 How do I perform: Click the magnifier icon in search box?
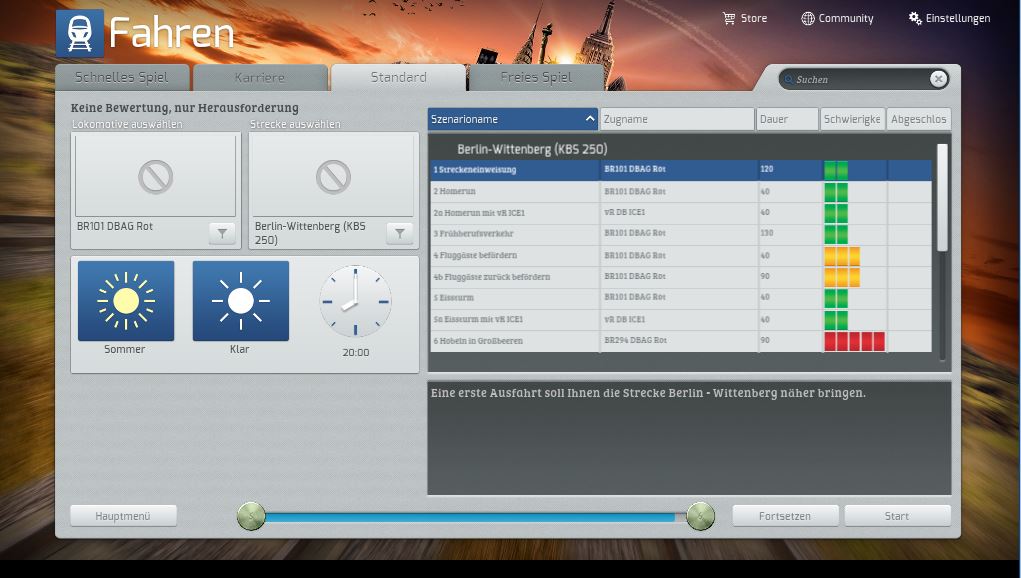click(x=789, y=79)
